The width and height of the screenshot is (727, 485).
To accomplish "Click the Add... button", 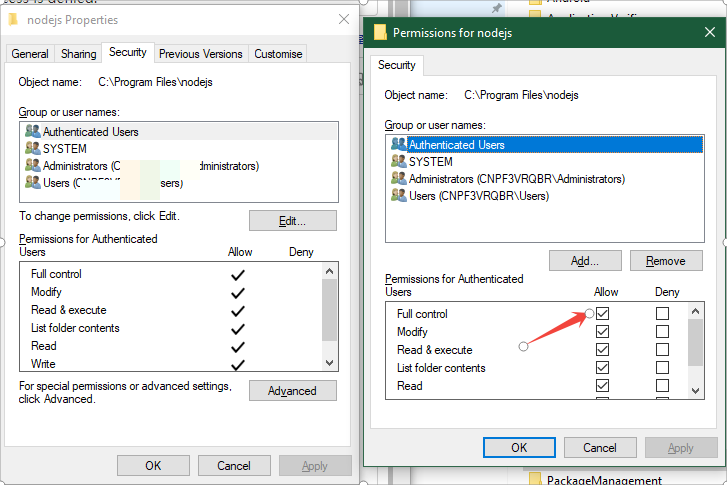I will coord(585,261).
